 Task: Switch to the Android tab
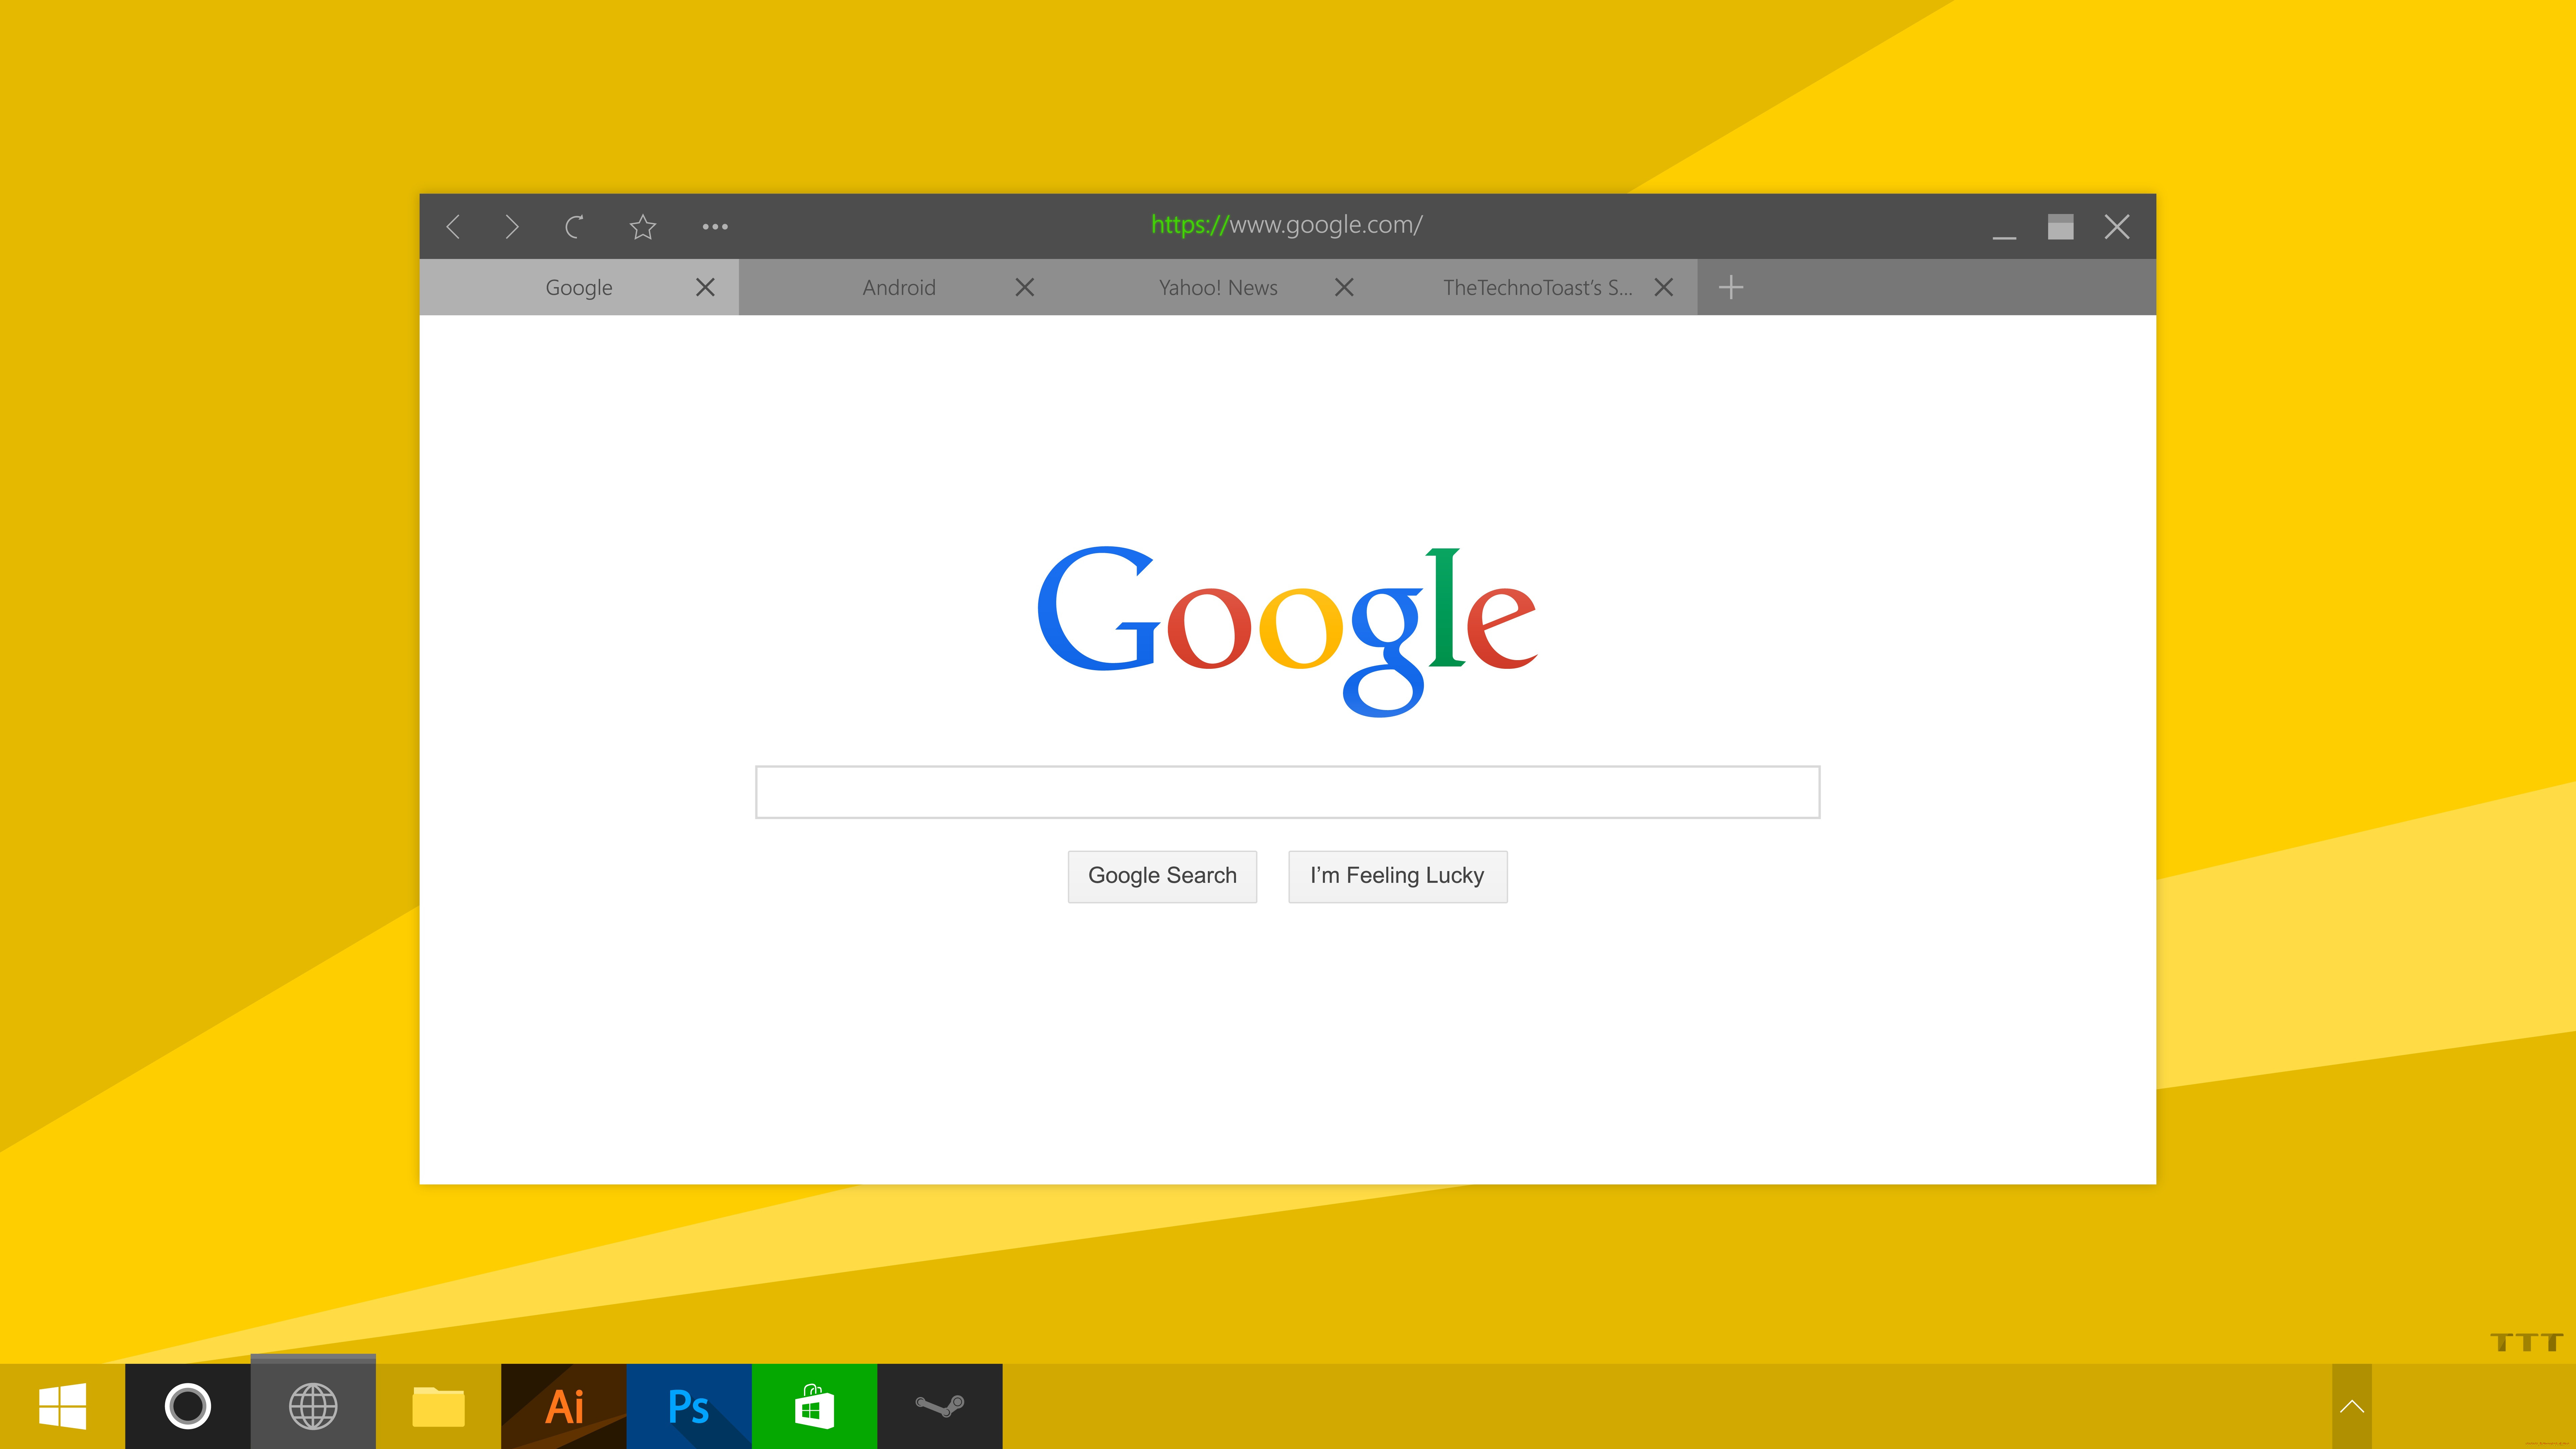click(897, 287)
